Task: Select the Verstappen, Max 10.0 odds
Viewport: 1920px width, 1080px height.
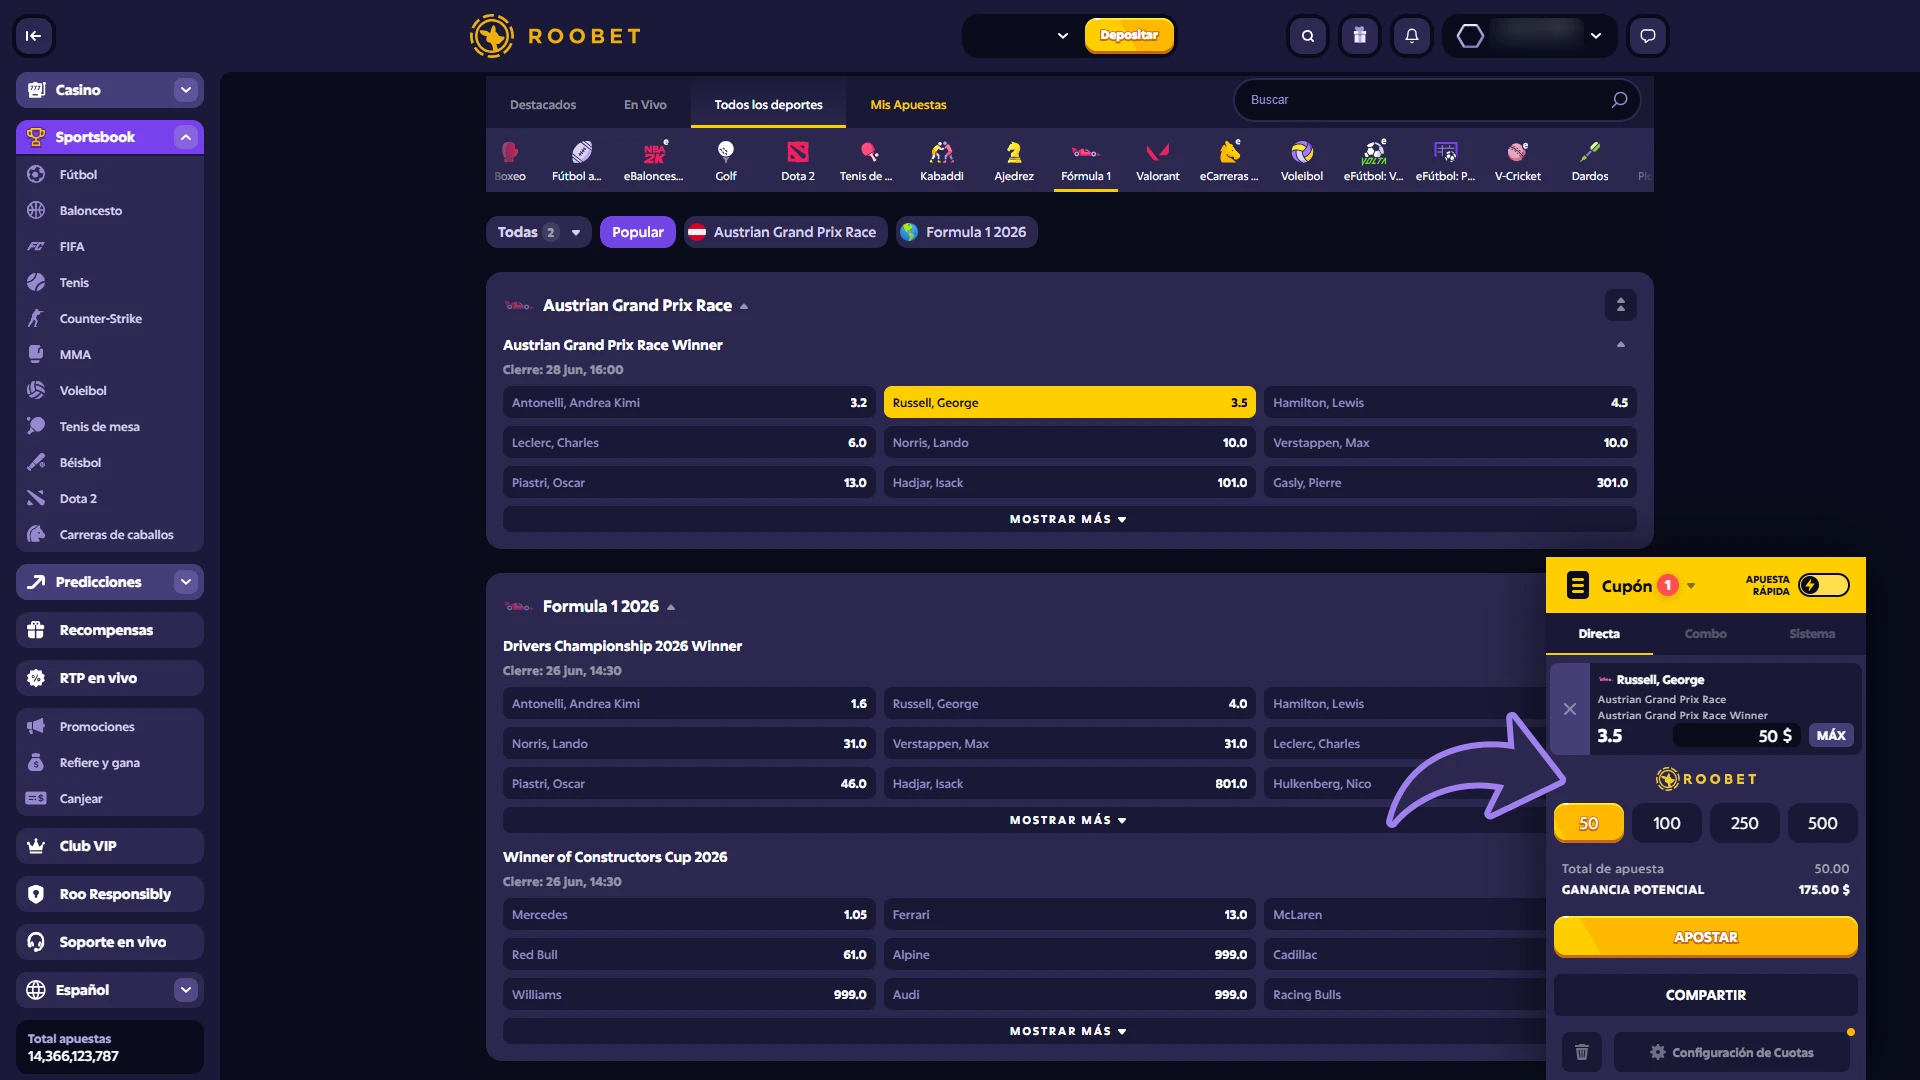Action: [x=1450, y=443]
